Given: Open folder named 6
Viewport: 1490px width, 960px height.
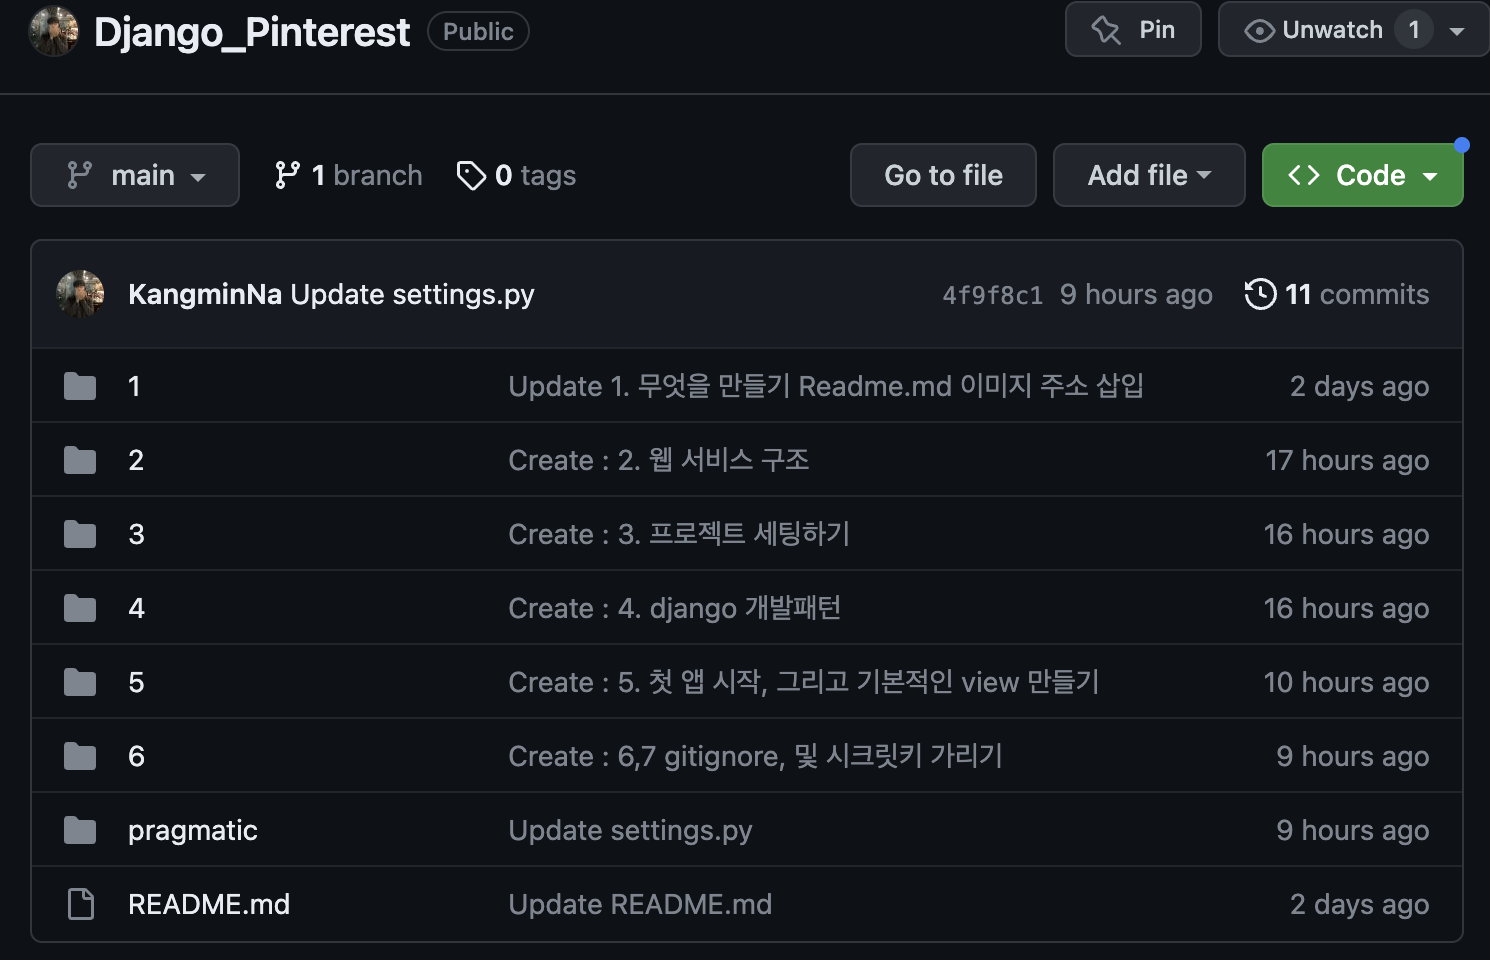Looking at the screenshot, I should (136, 756).
